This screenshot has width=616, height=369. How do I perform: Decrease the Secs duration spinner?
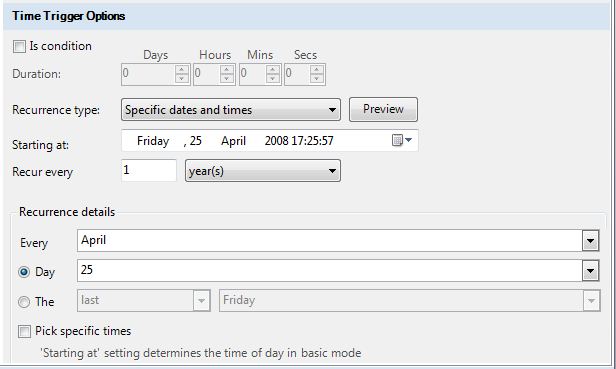coord(317,79)
